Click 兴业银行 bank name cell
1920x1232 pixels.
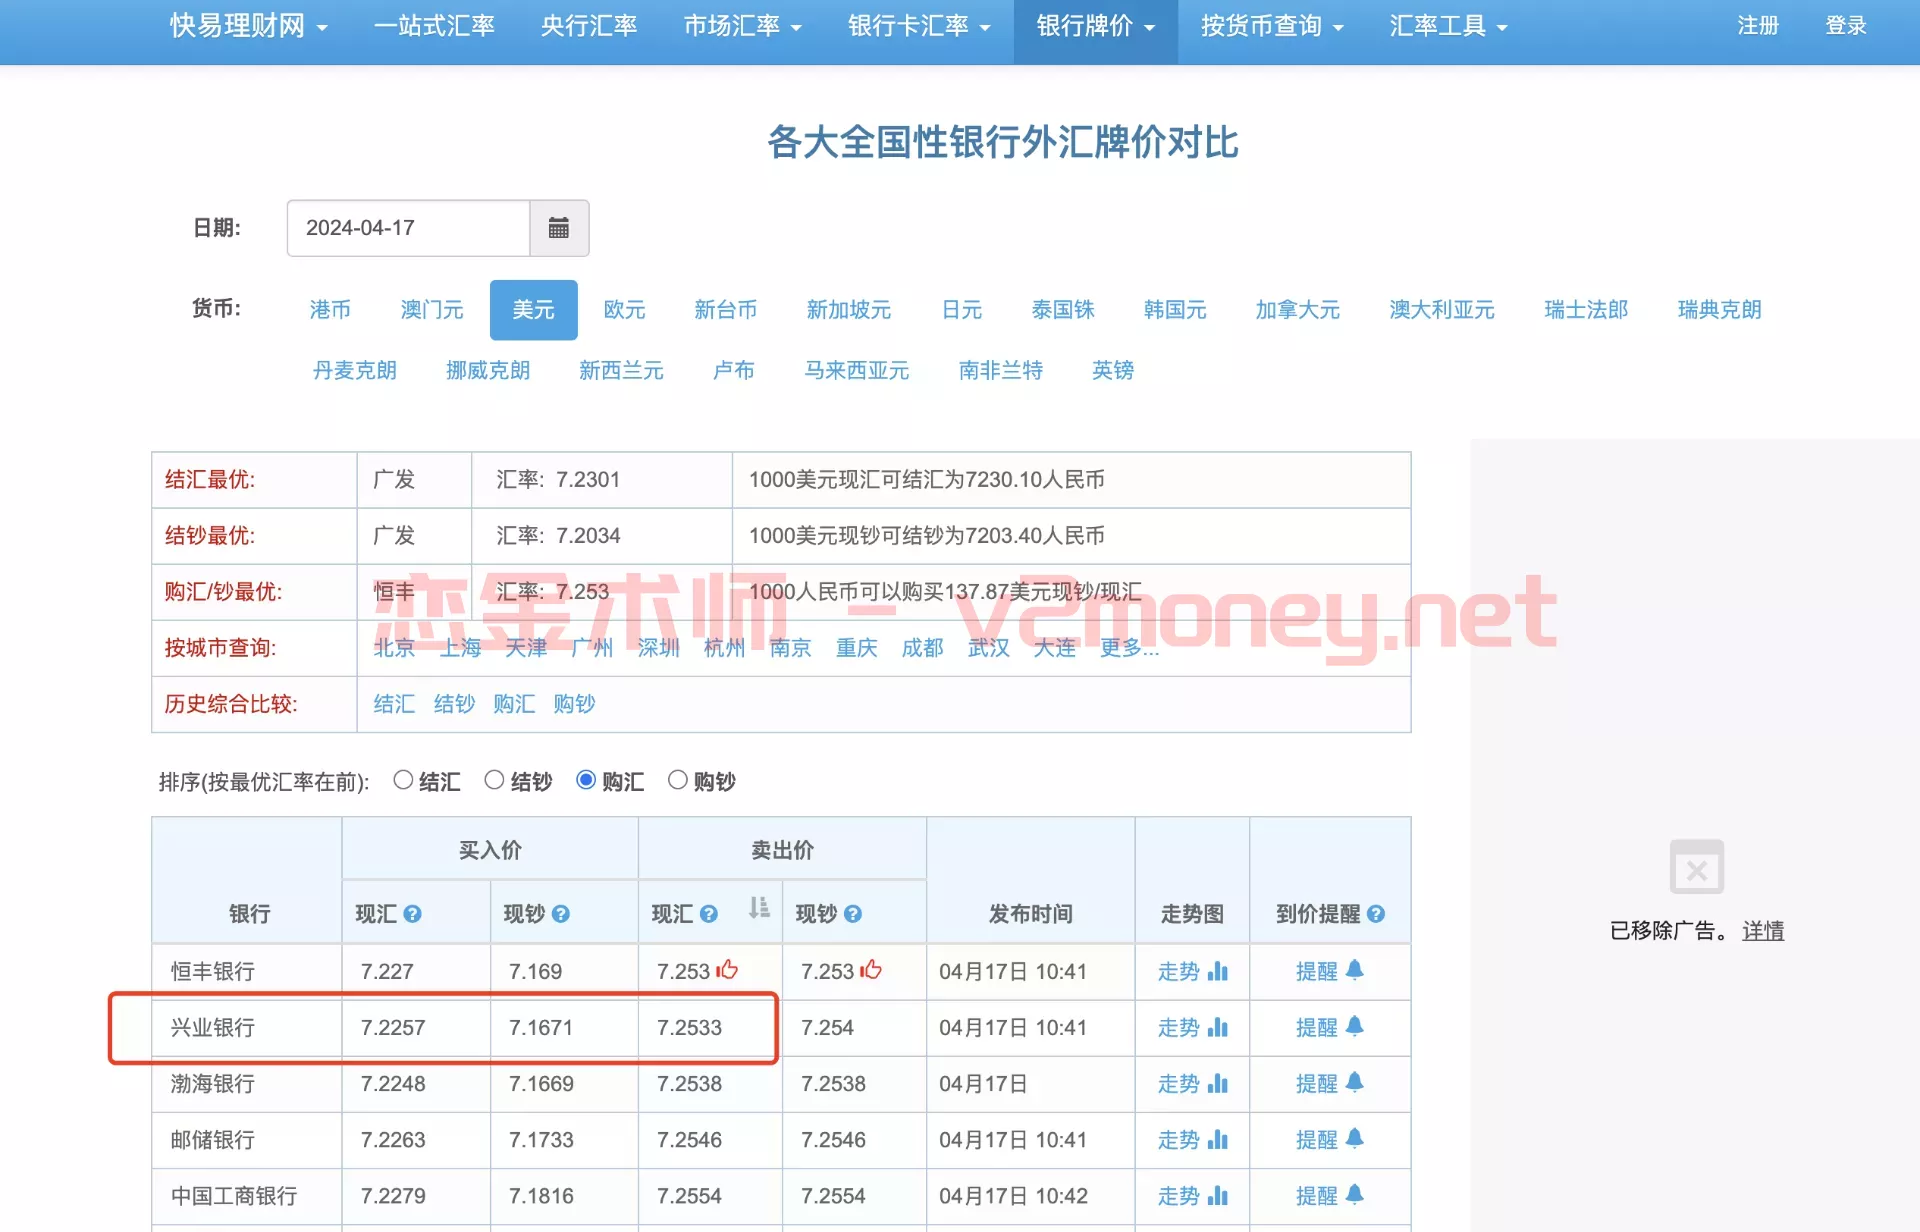[247, 1028]
